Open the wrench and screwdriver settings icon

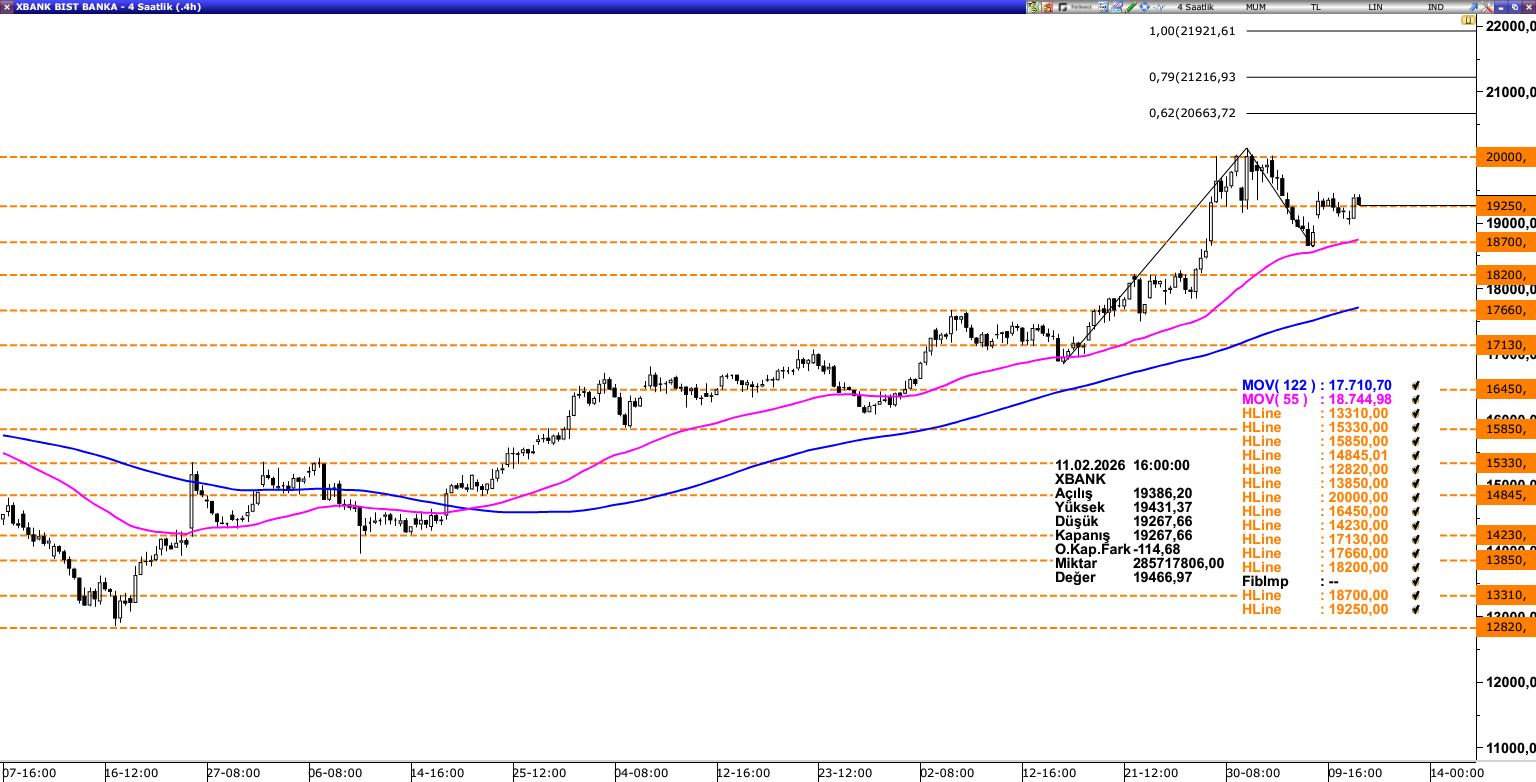click(x=1047, y=7)
